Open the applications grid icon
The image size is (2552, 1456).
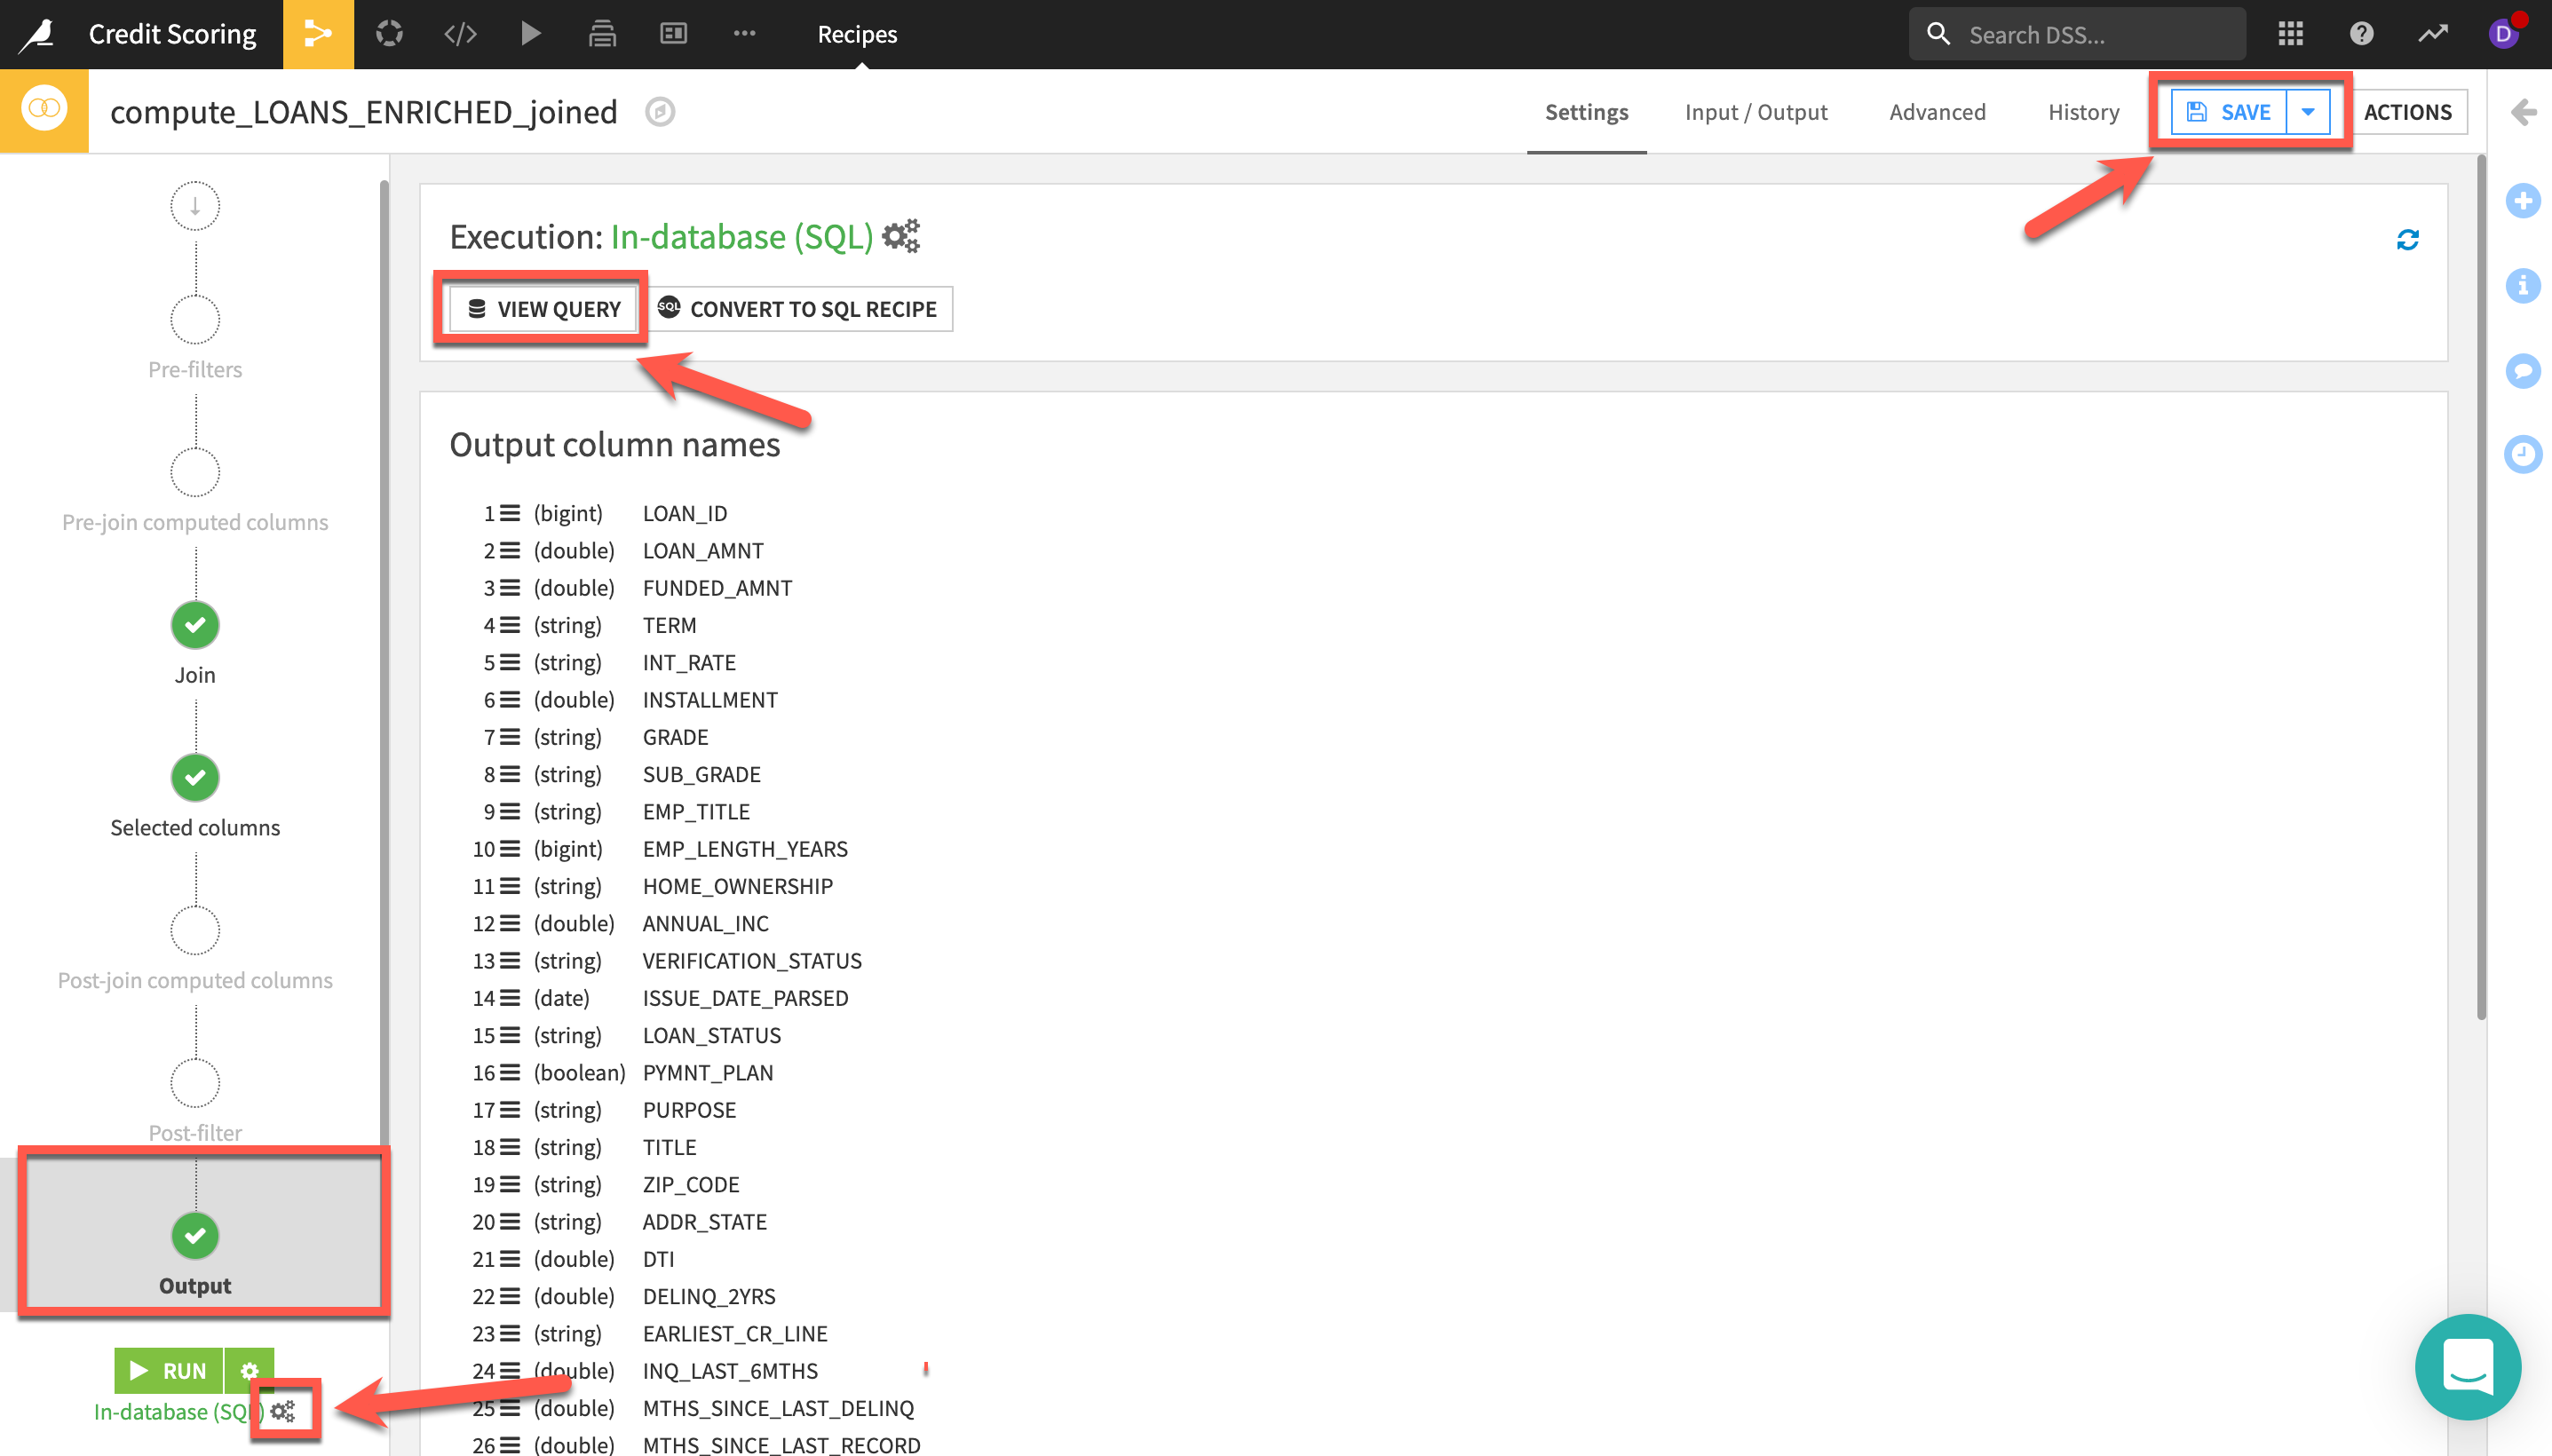(2290, 34)
